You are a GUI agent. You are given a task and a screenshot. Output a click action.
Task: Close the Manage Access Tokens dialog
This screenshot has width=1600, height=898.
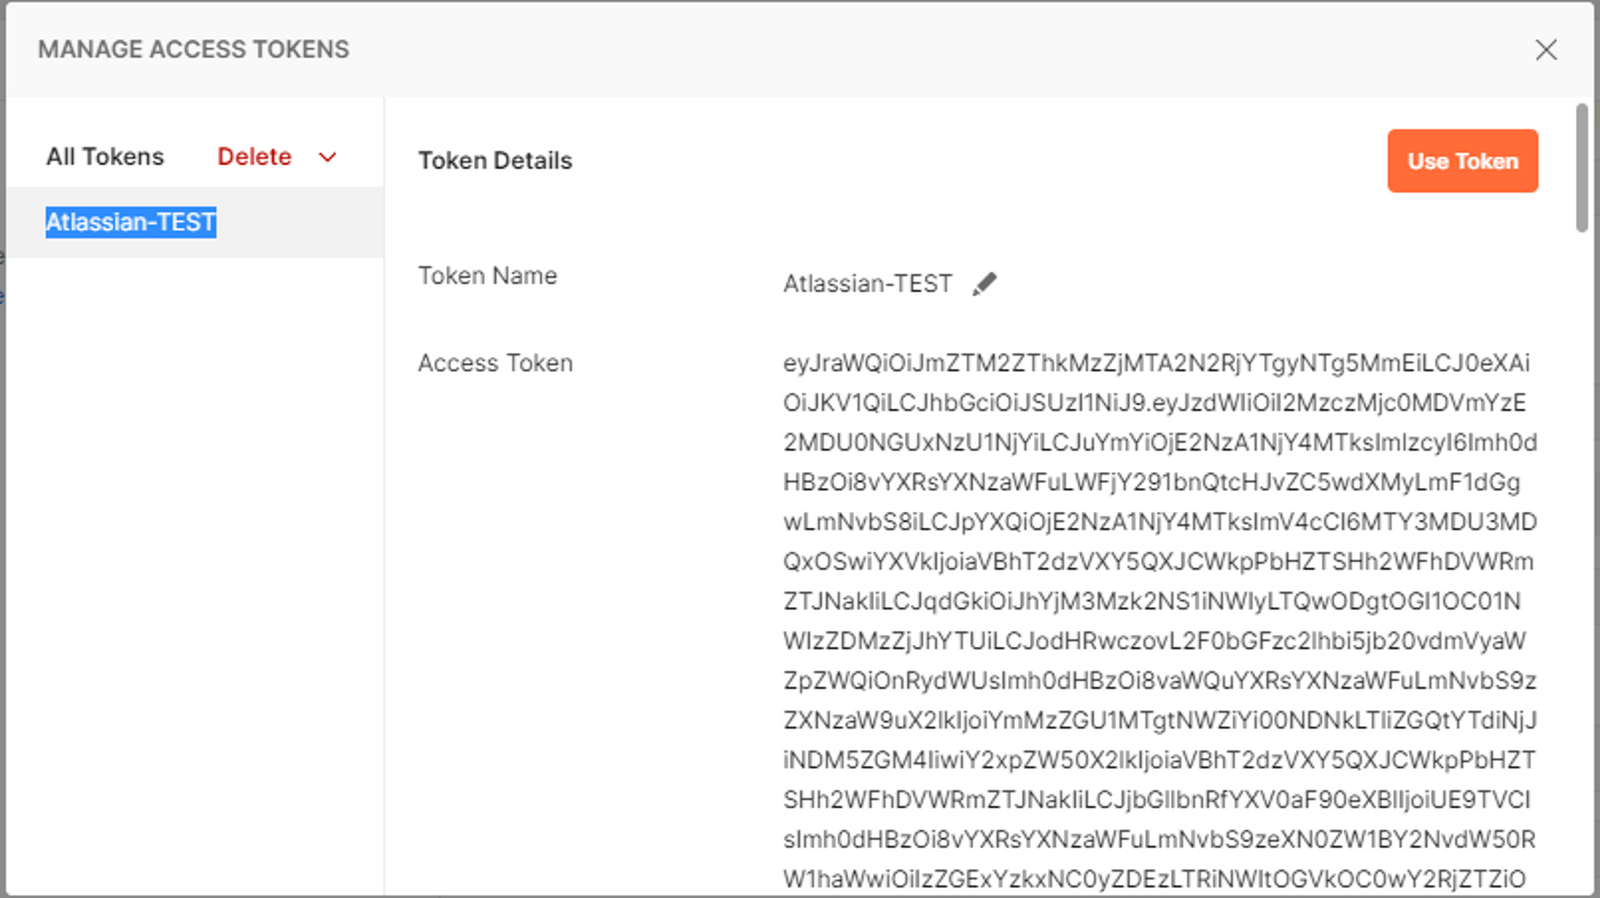pyautogui.click(x=1546, y=50)
